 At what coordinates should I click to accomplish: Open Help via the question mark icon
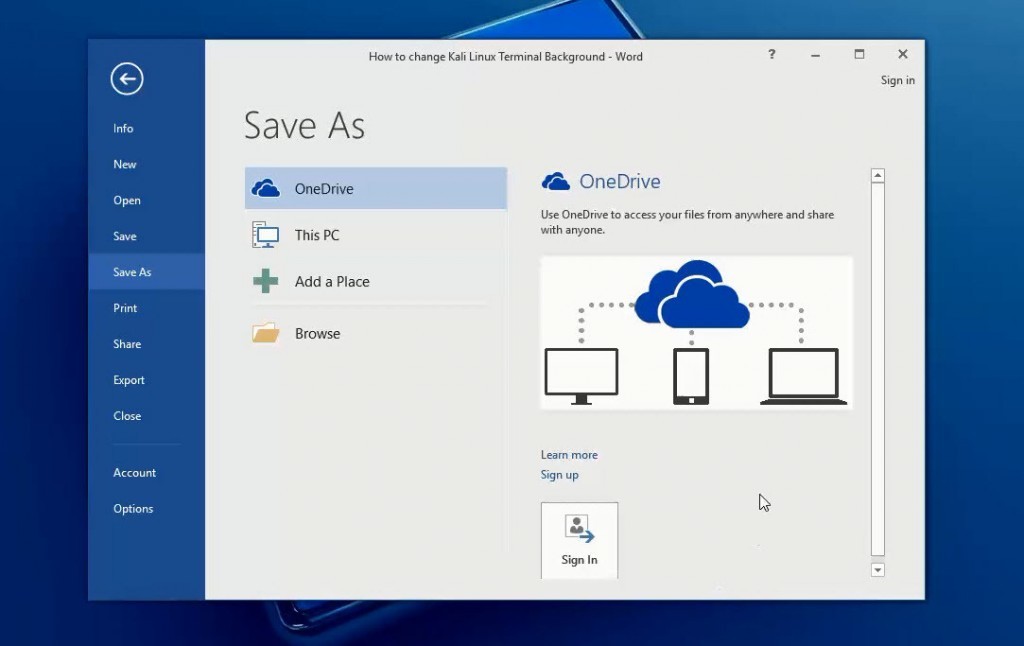[771, 56]
